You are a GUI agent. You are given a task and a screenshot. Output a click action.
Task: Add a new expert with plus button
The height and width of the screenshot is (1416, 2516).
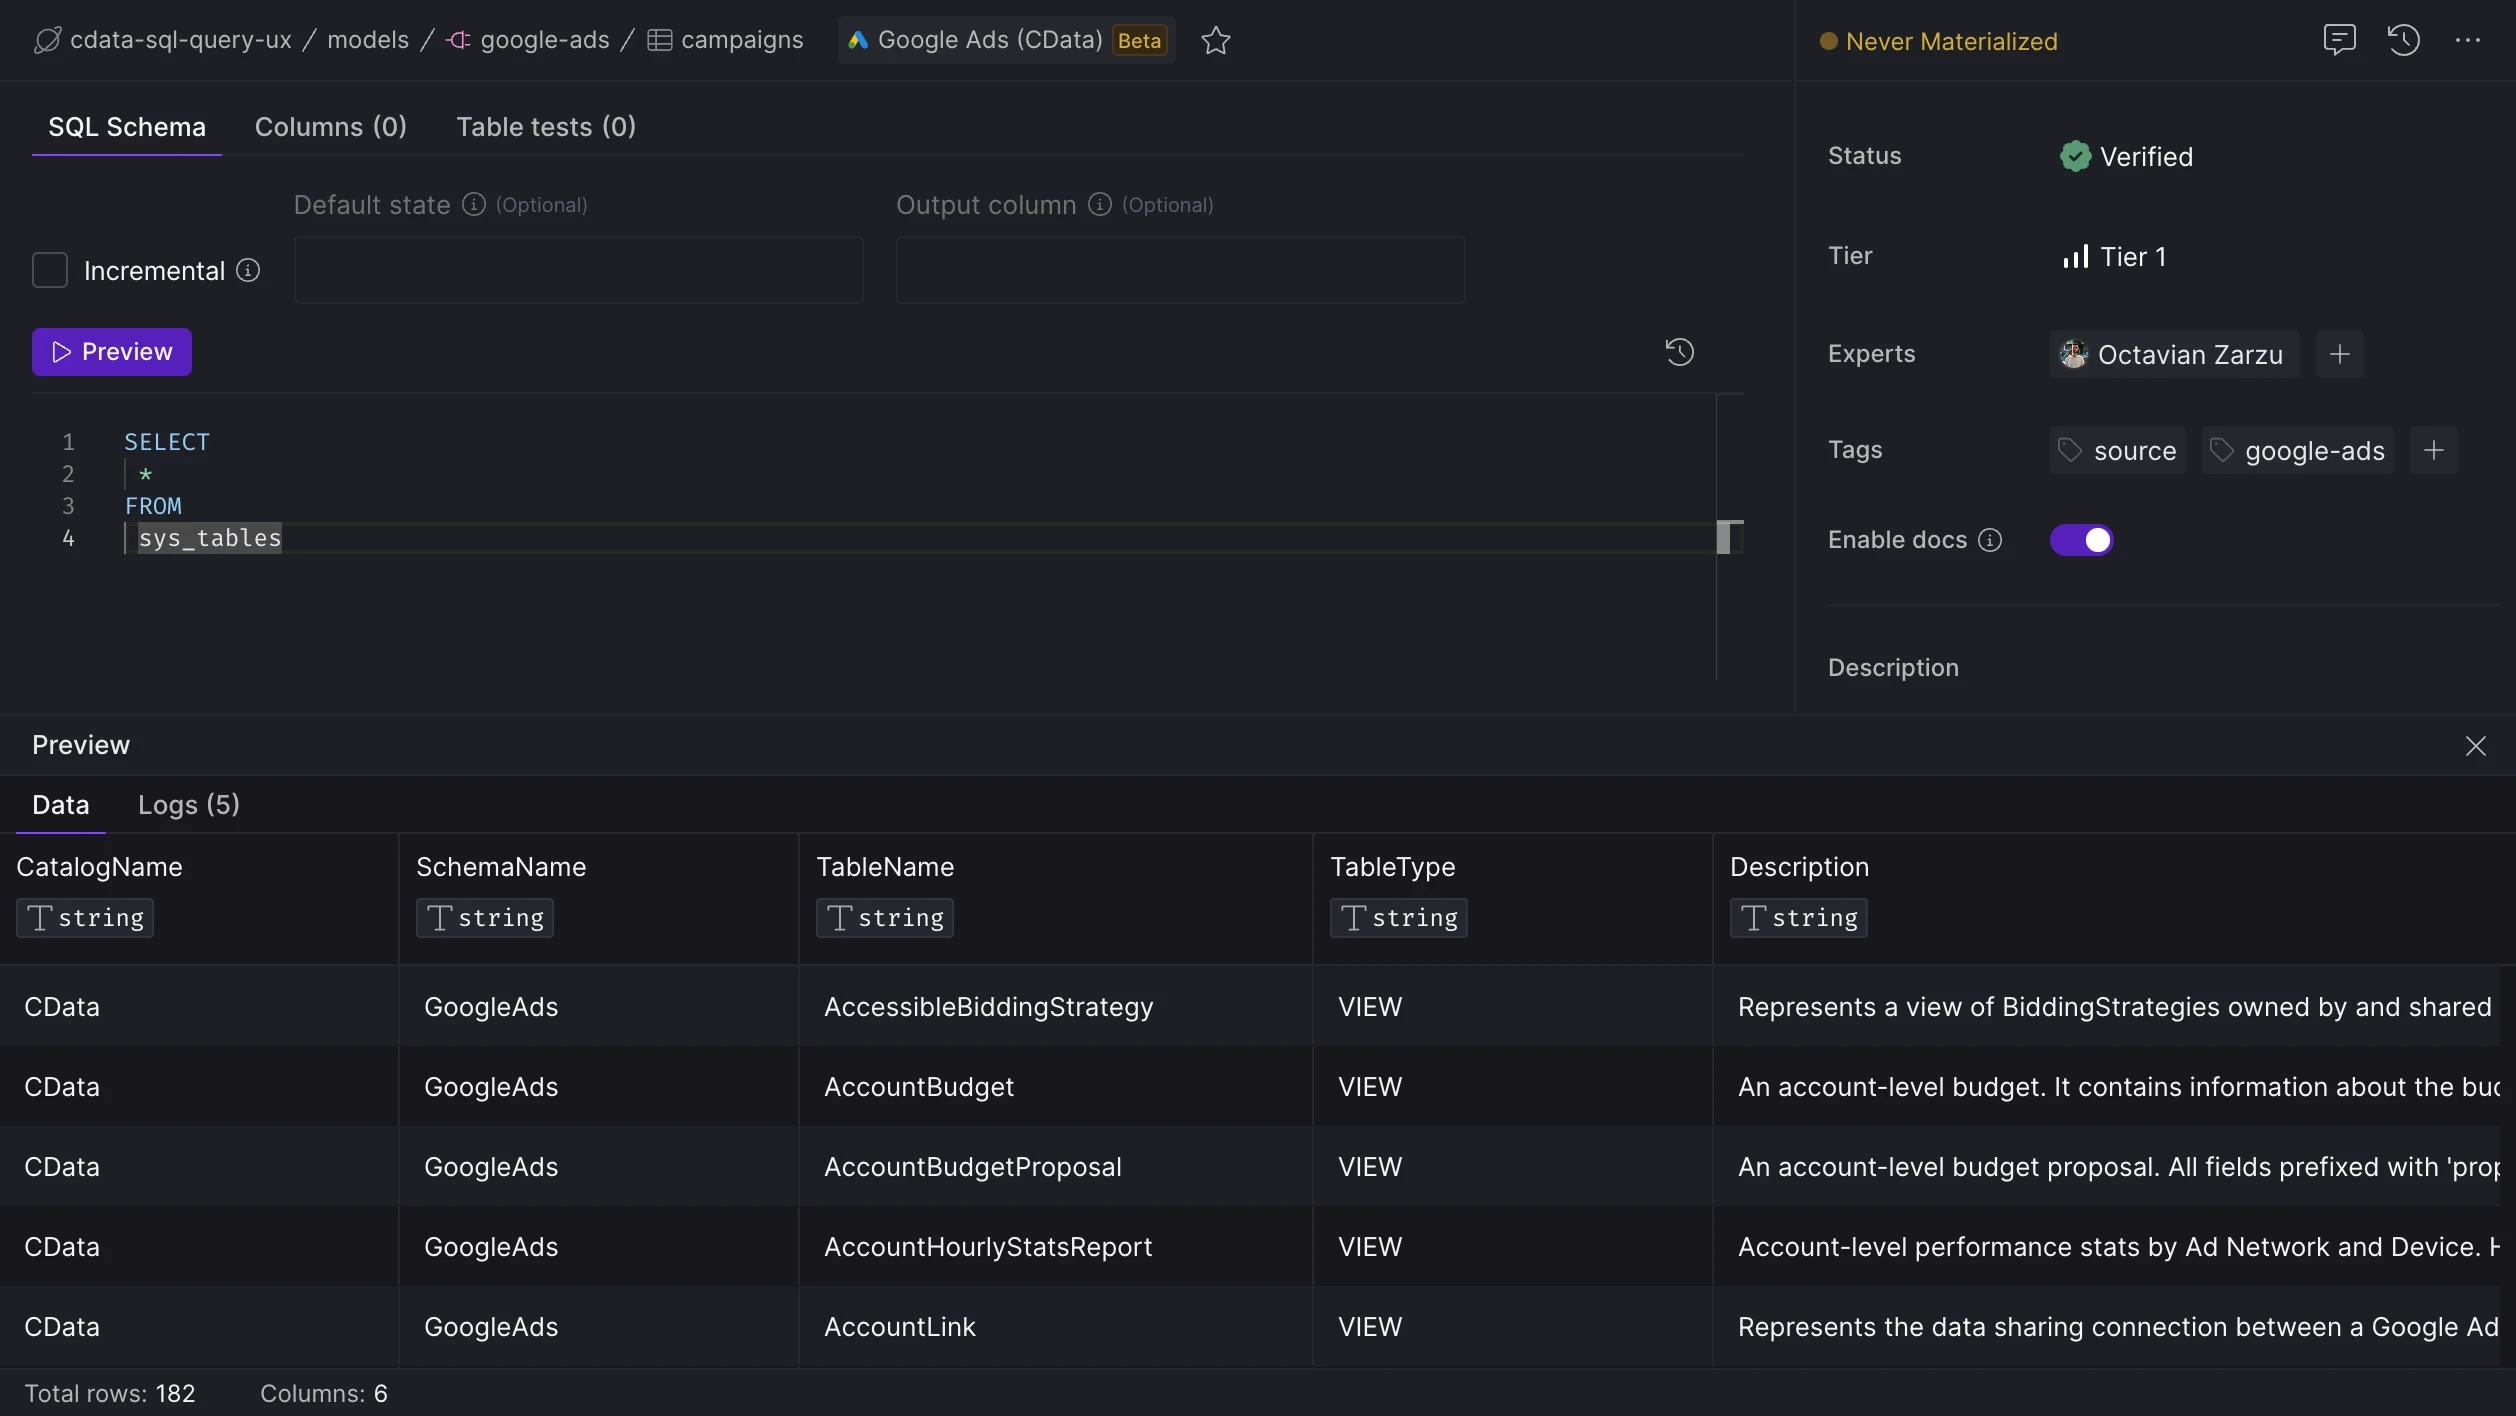[x=2339, y=354]
